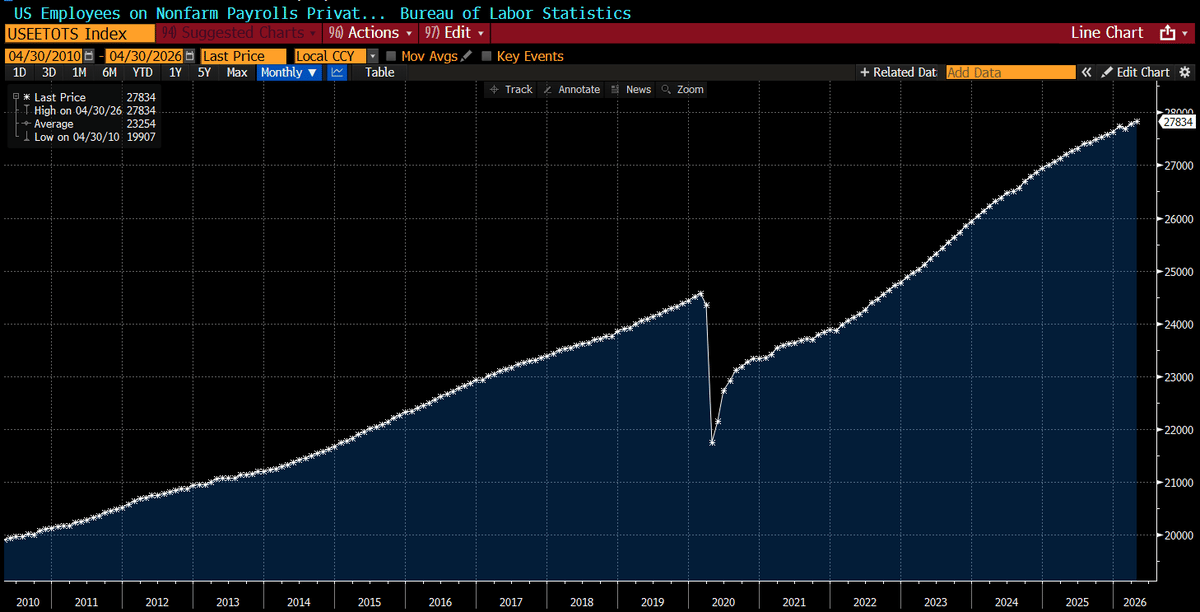
Task: Select the YTD range tab
Action: tap(143, 72)
